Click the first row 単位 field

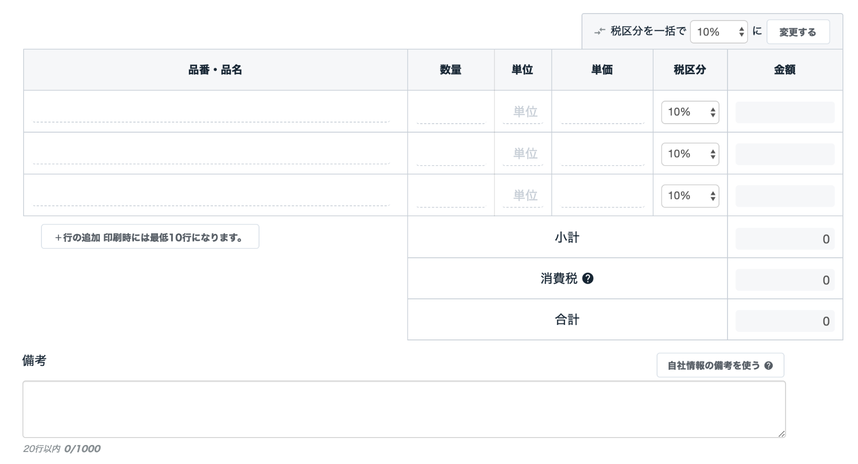pos(523,112)
